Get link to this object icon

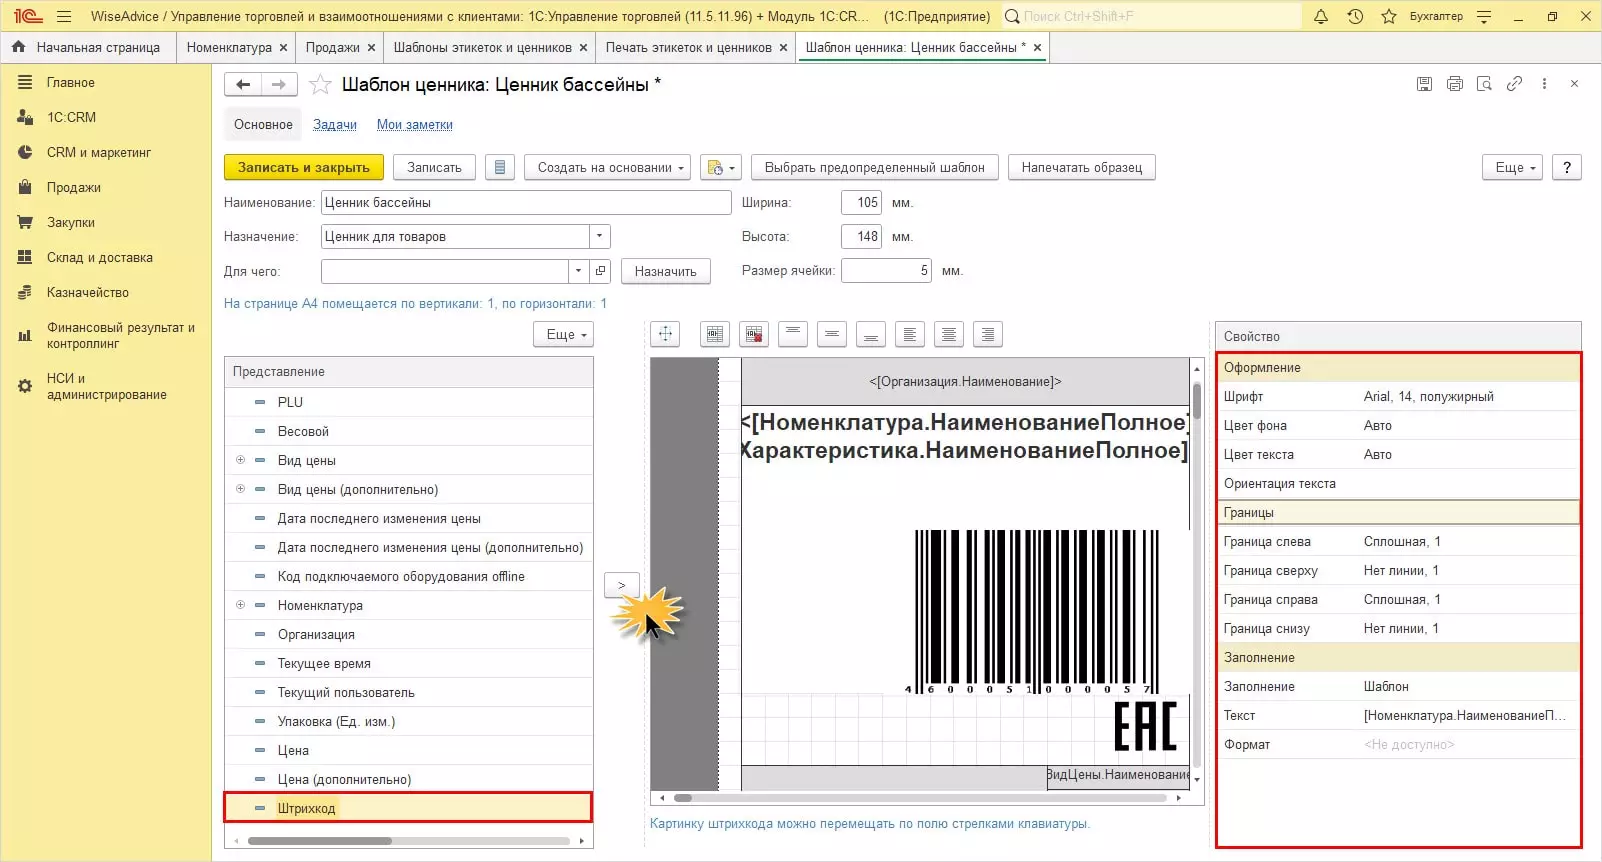pyautogui.click(x=1515, y=84)
